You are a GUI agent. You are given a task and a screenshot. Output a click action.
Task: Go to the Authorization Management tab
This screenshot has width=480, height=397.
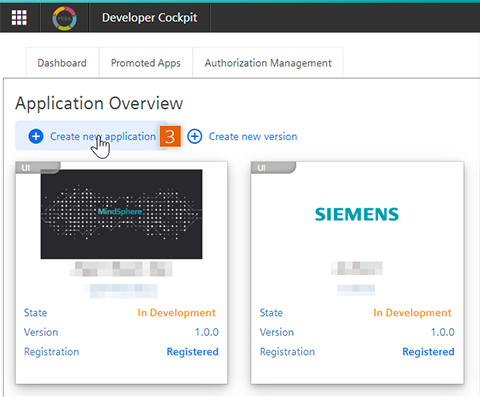pos(268,63)
